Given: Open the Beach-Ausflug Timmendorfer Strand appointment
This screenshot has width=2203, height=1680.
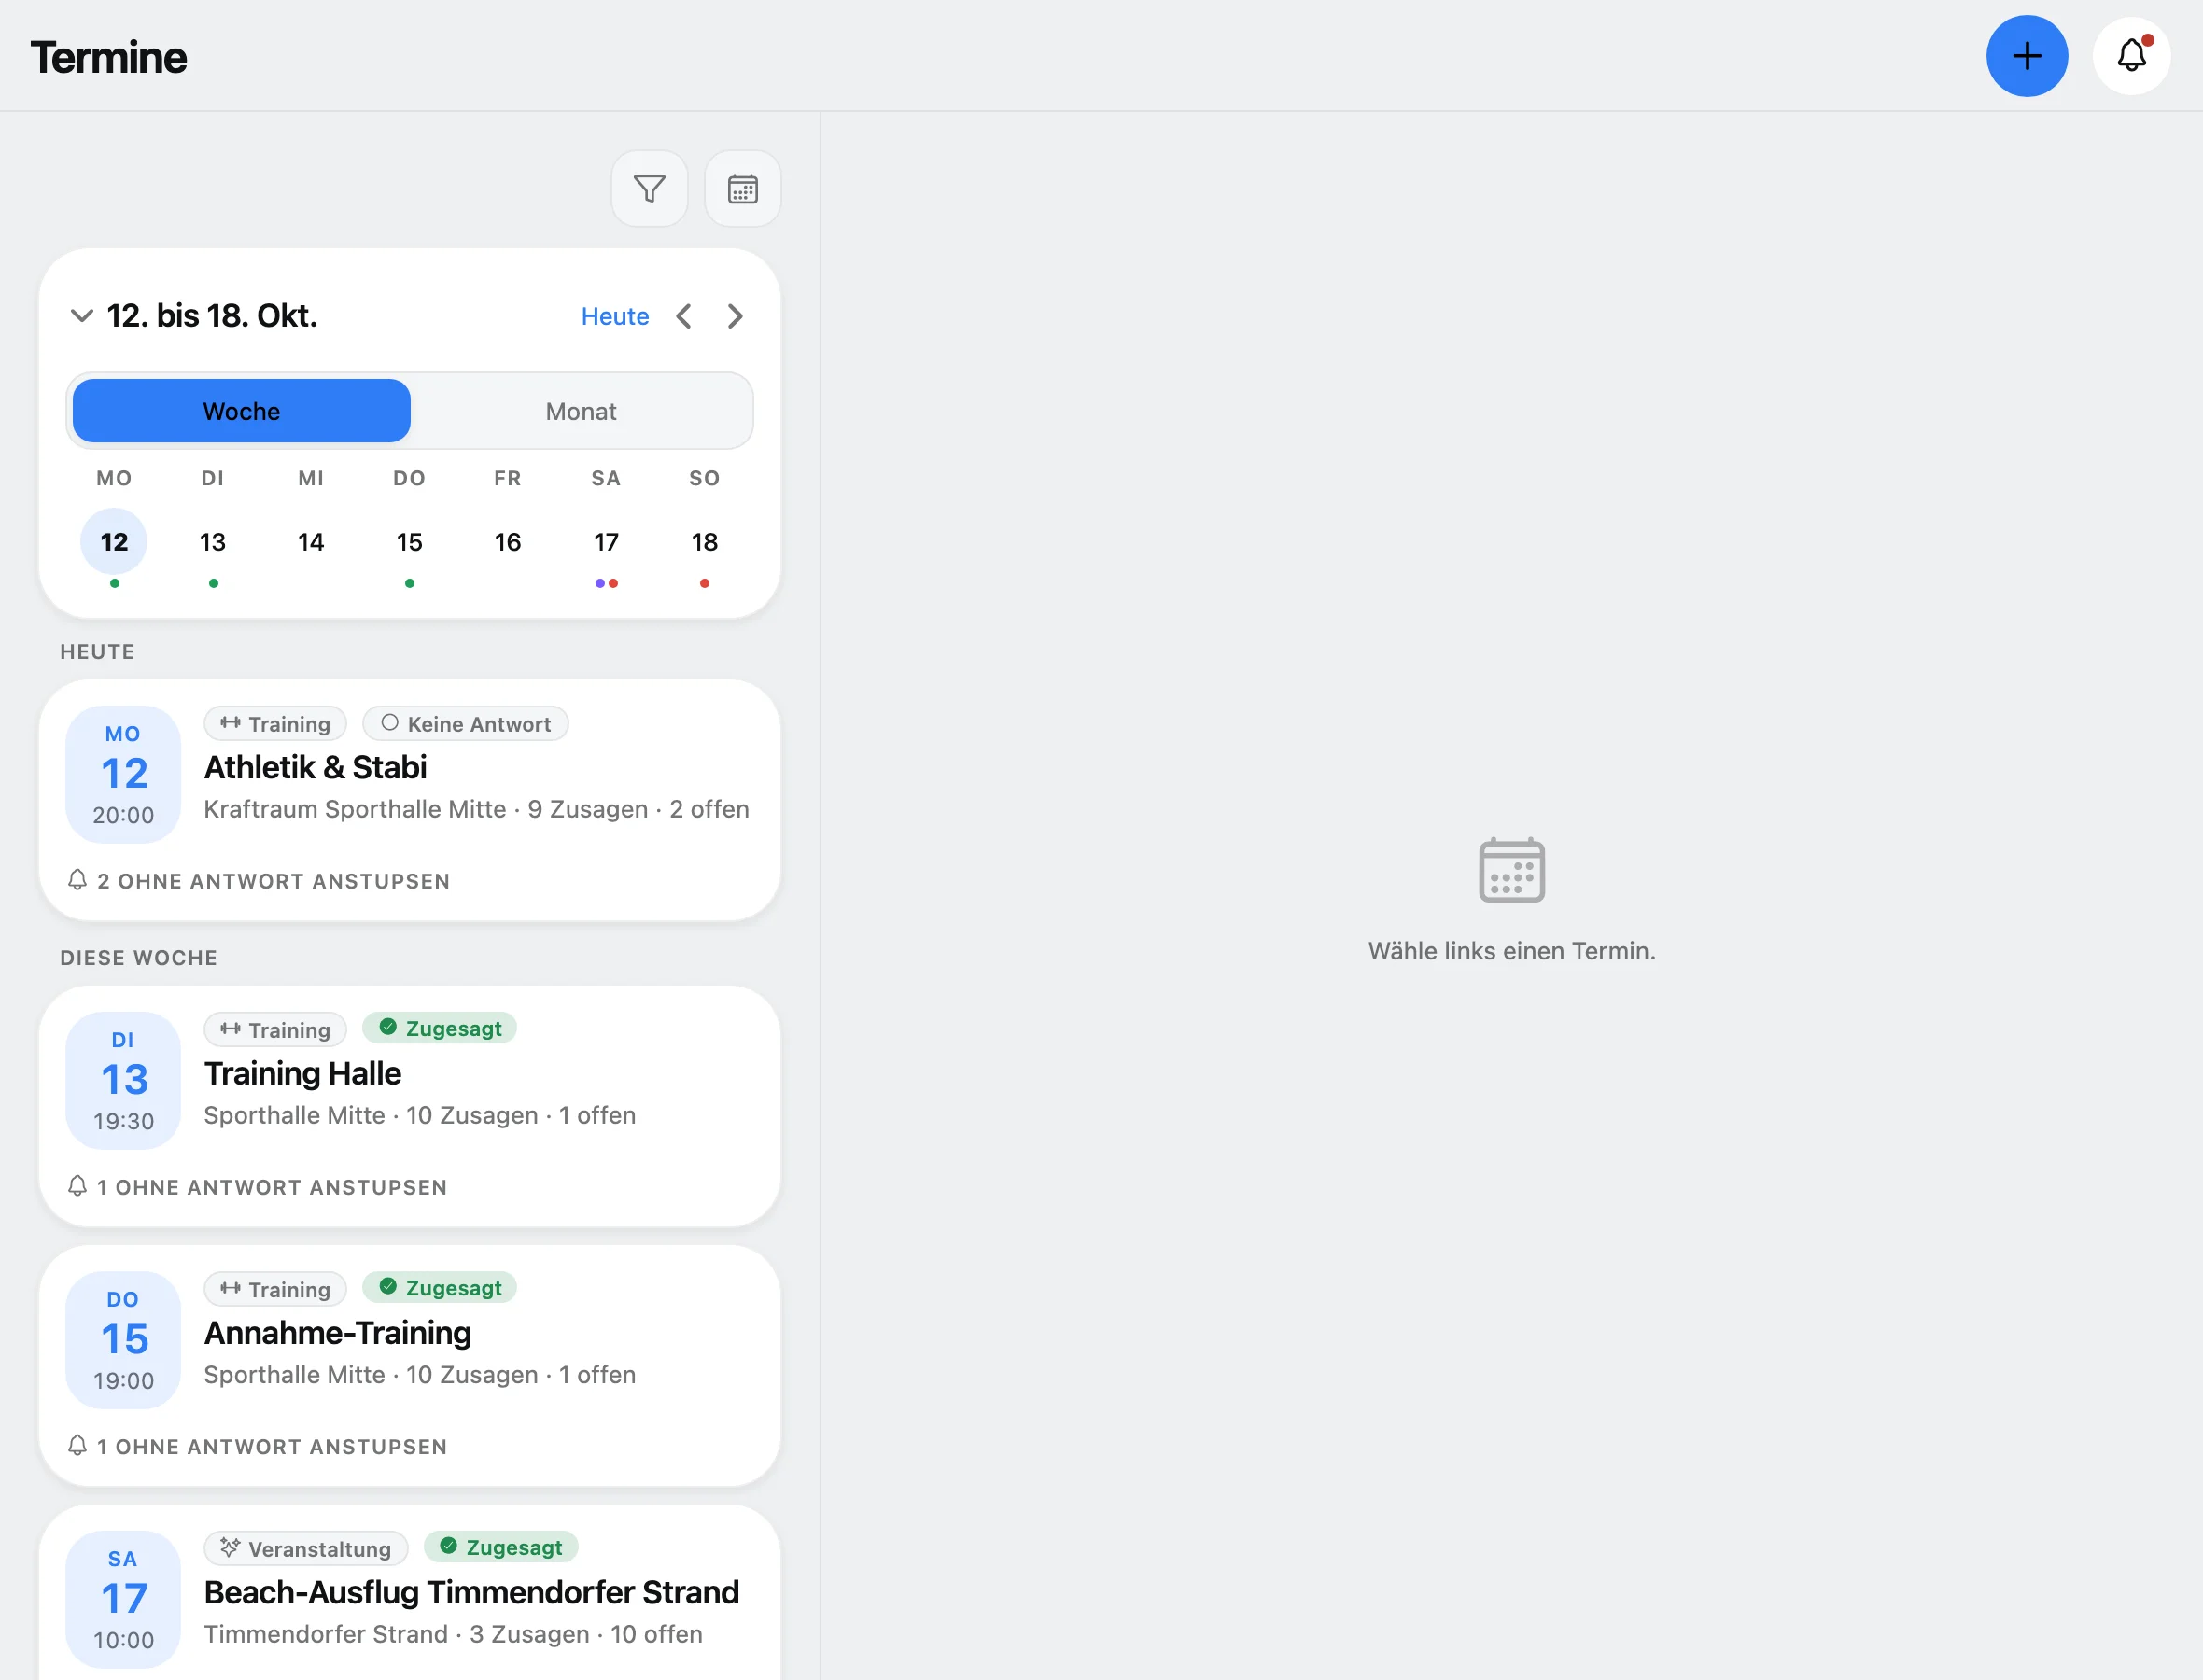Looking at the screenshot, I should pyautogui.click(x=409, y=1593).
